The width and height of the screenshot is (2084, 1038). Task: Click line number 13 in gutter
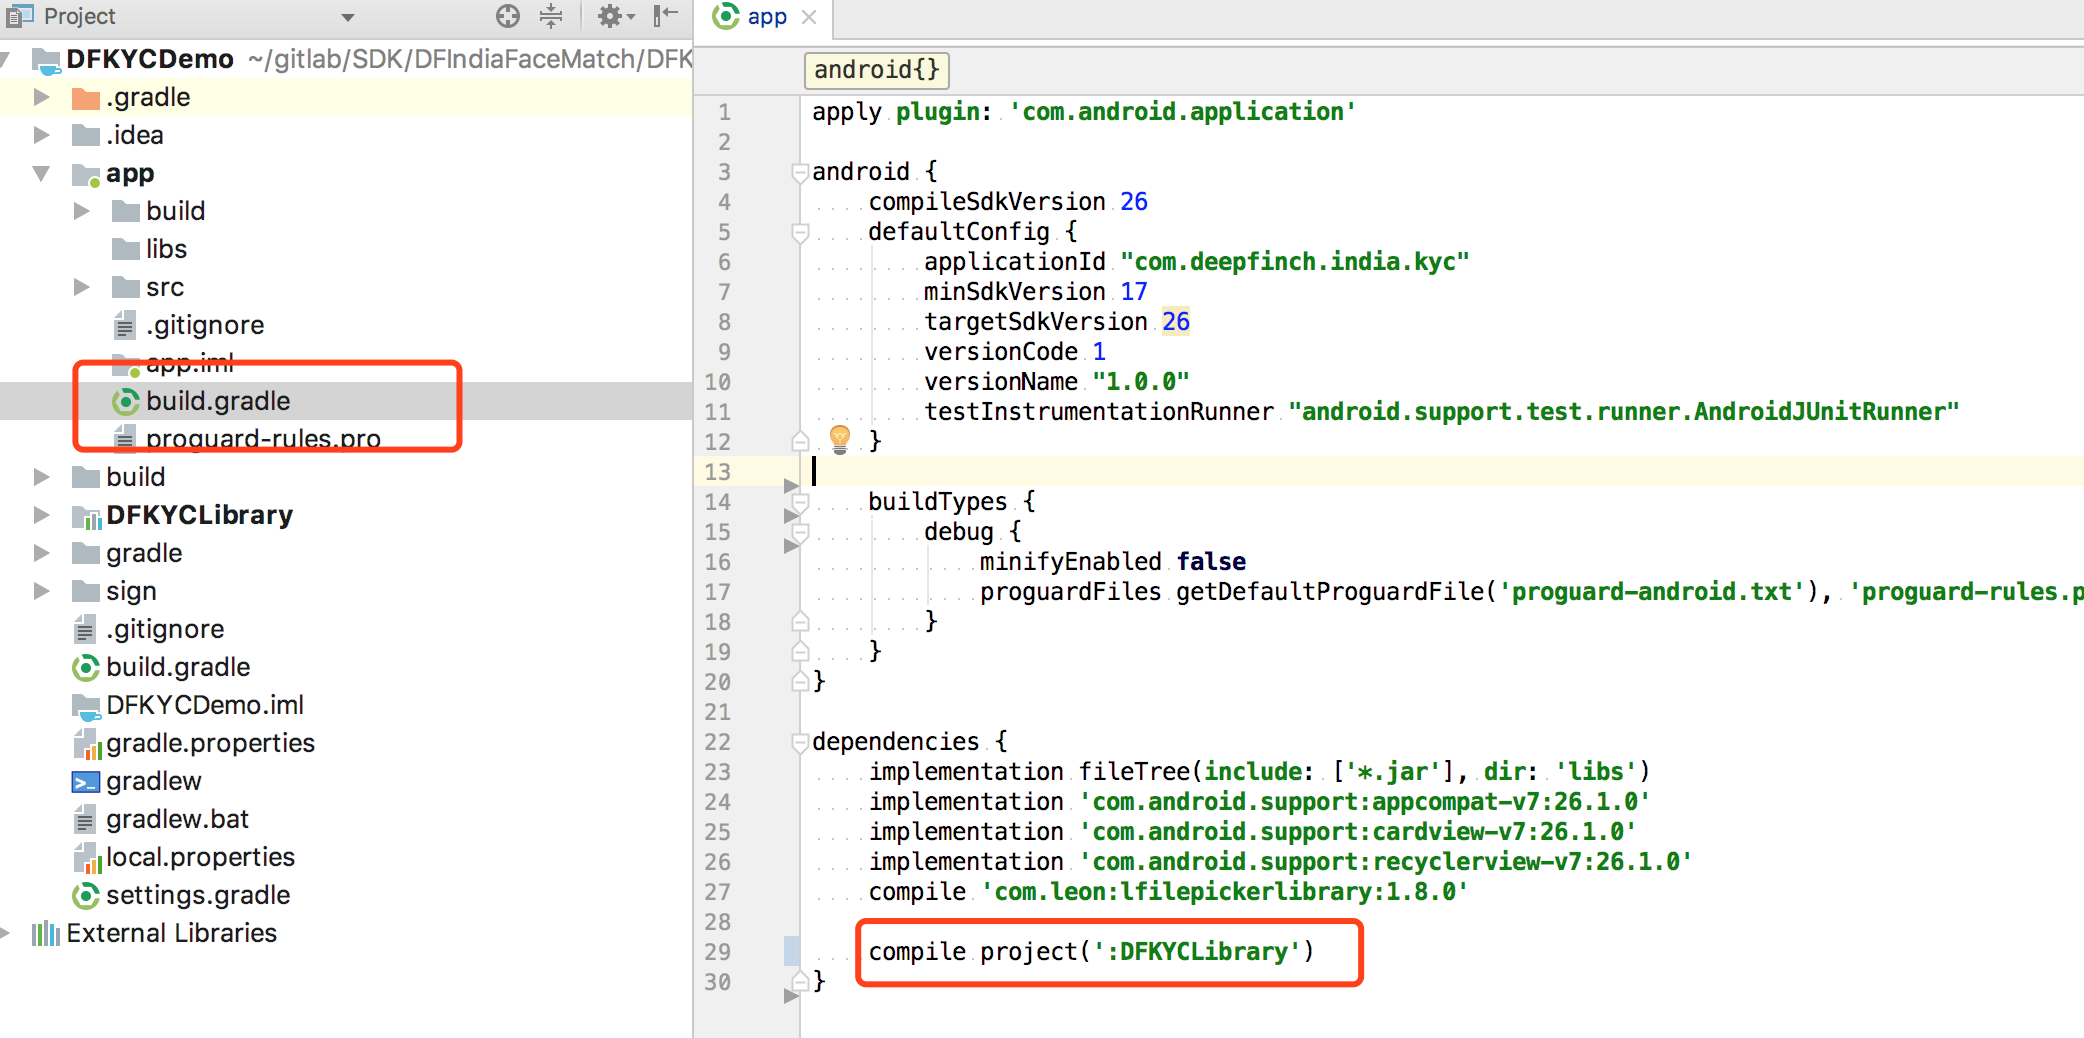tap(718, 472)
